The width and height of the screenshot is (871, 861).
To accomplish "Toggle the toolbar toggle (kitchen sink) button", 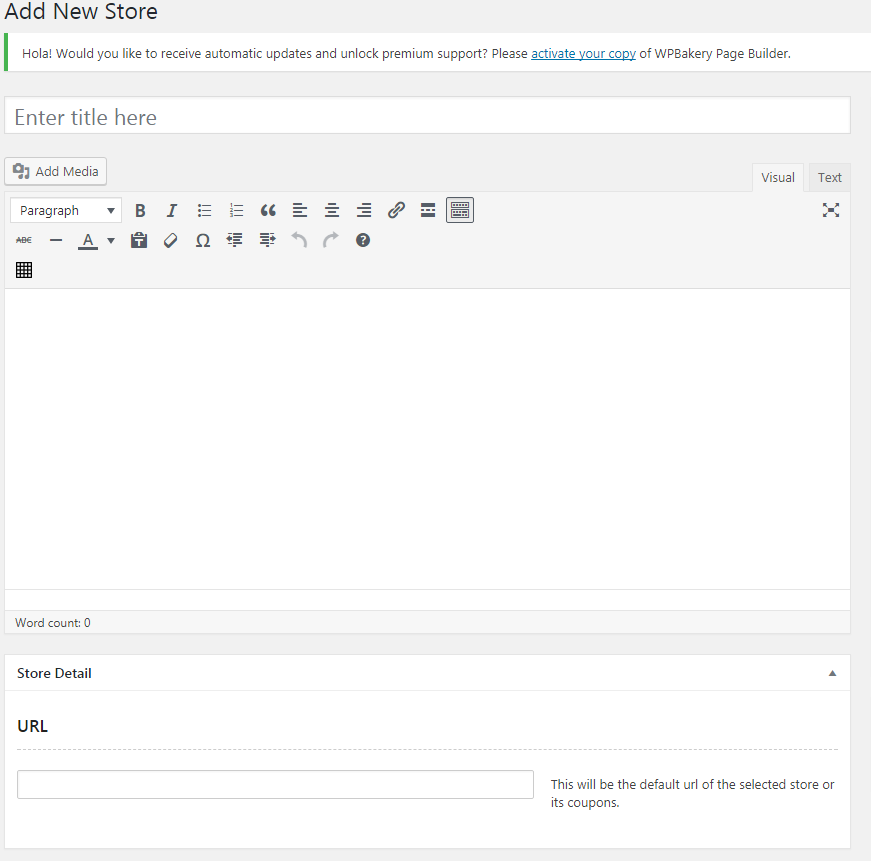I will [x=460, y=211].
